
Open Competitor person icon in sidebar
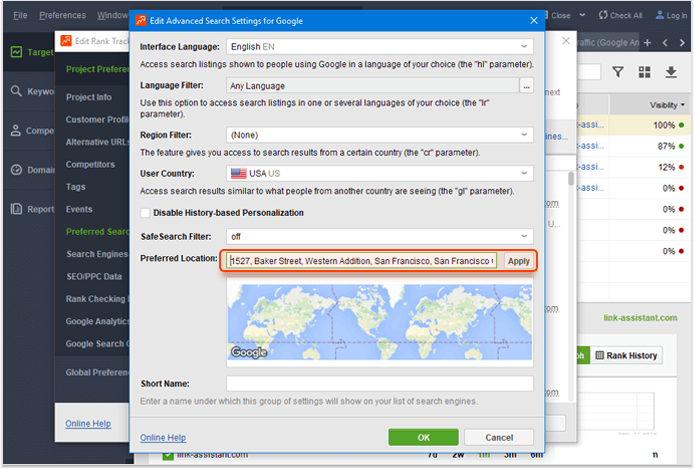point(16,131)
